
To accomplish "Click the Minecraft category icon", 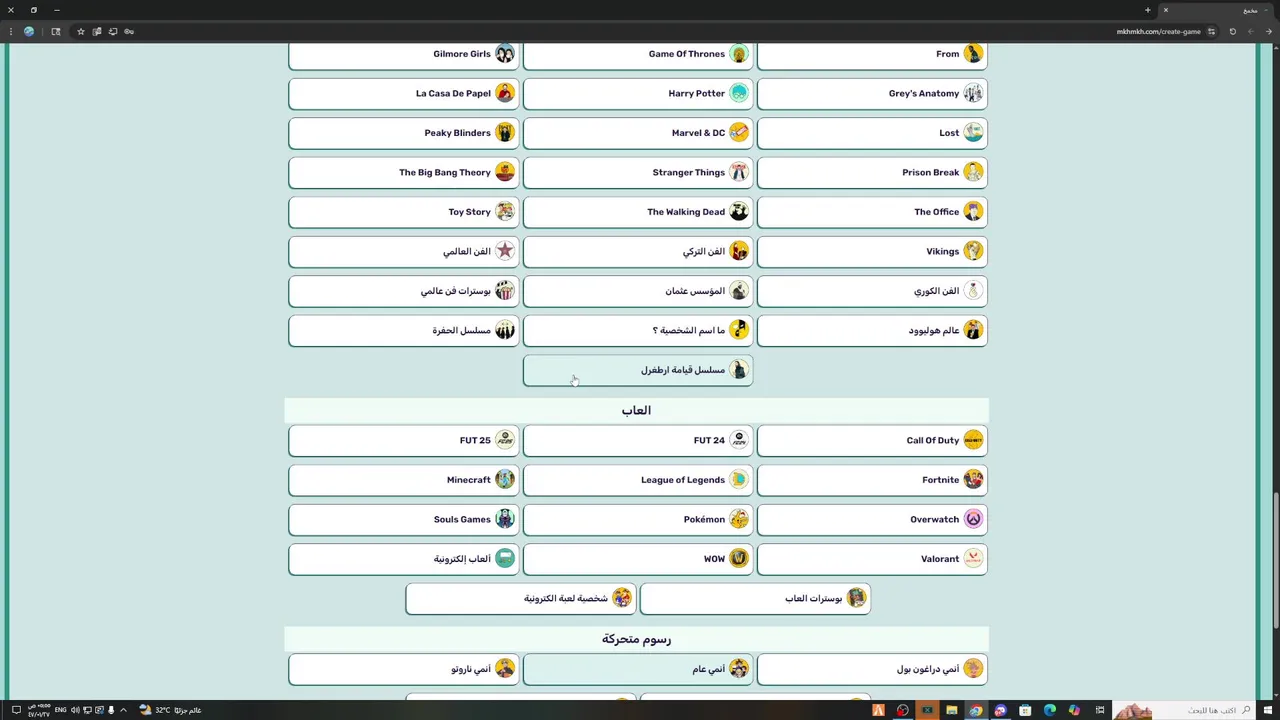I will [x=505, y=480].
